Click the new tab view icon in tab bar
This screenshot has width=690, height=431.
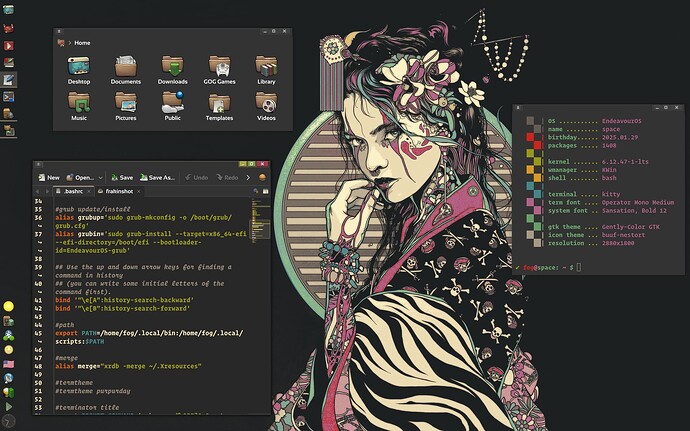pos(265,191)
